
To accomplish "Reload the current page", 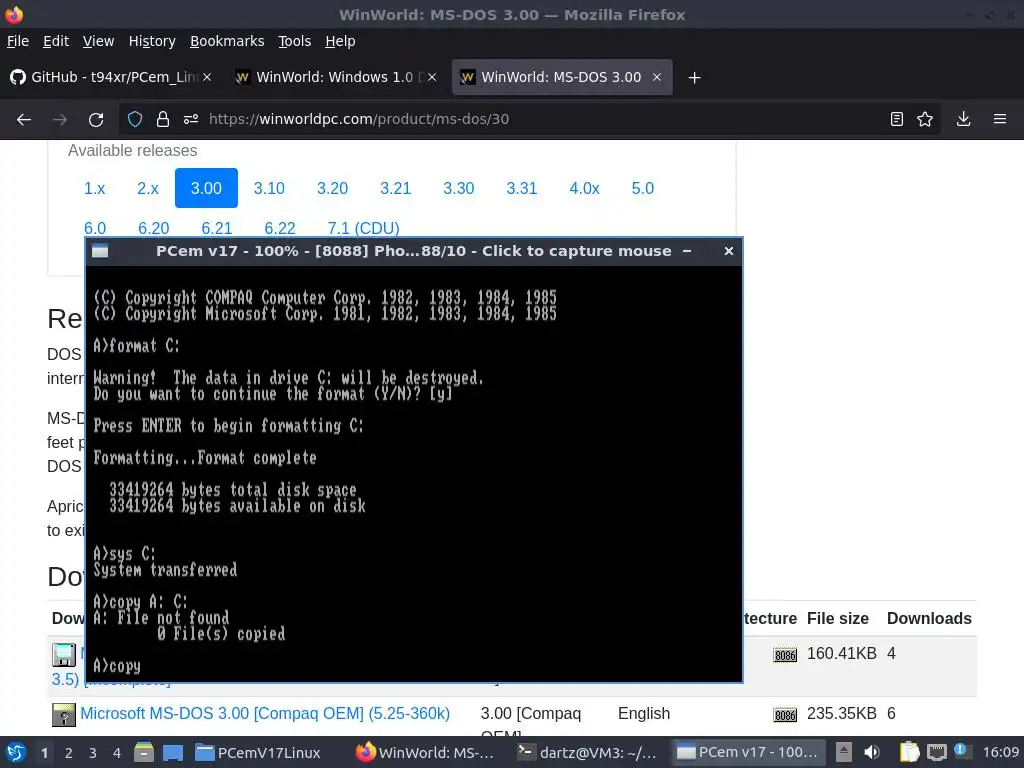I will click(96, 120).
